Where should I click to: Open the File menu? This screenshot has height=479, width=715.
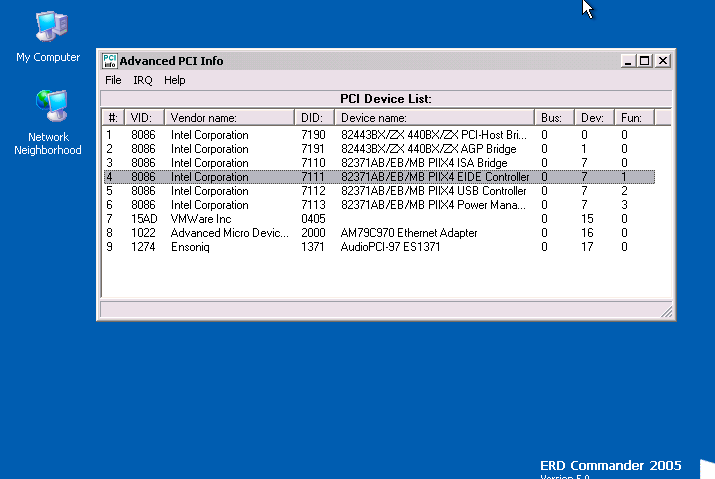coord(113,80)
